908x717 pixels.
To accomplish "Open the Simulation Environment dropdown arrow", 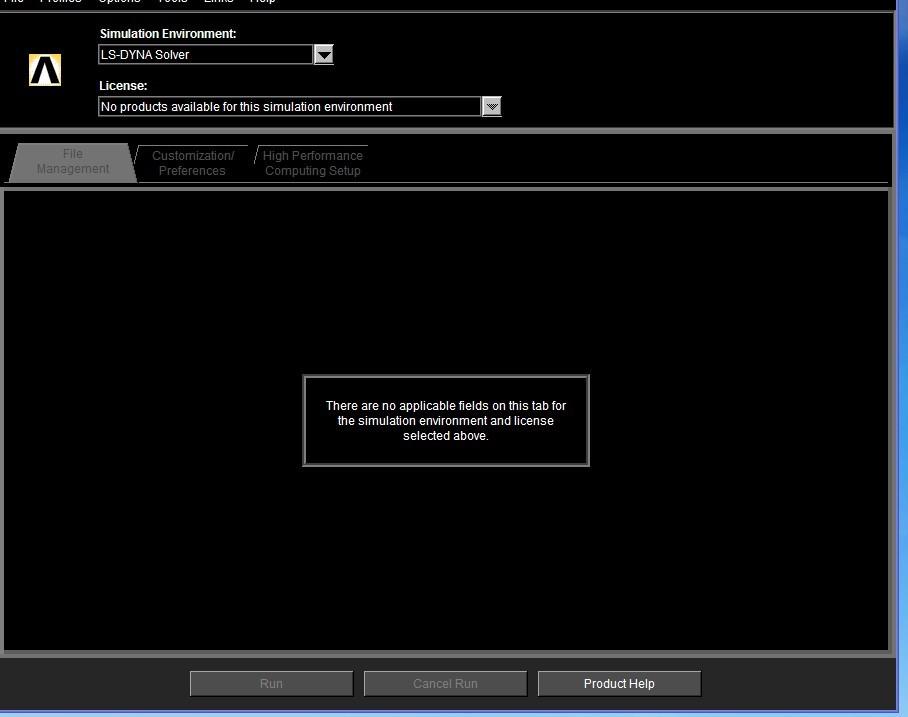I will coord(324,55).
